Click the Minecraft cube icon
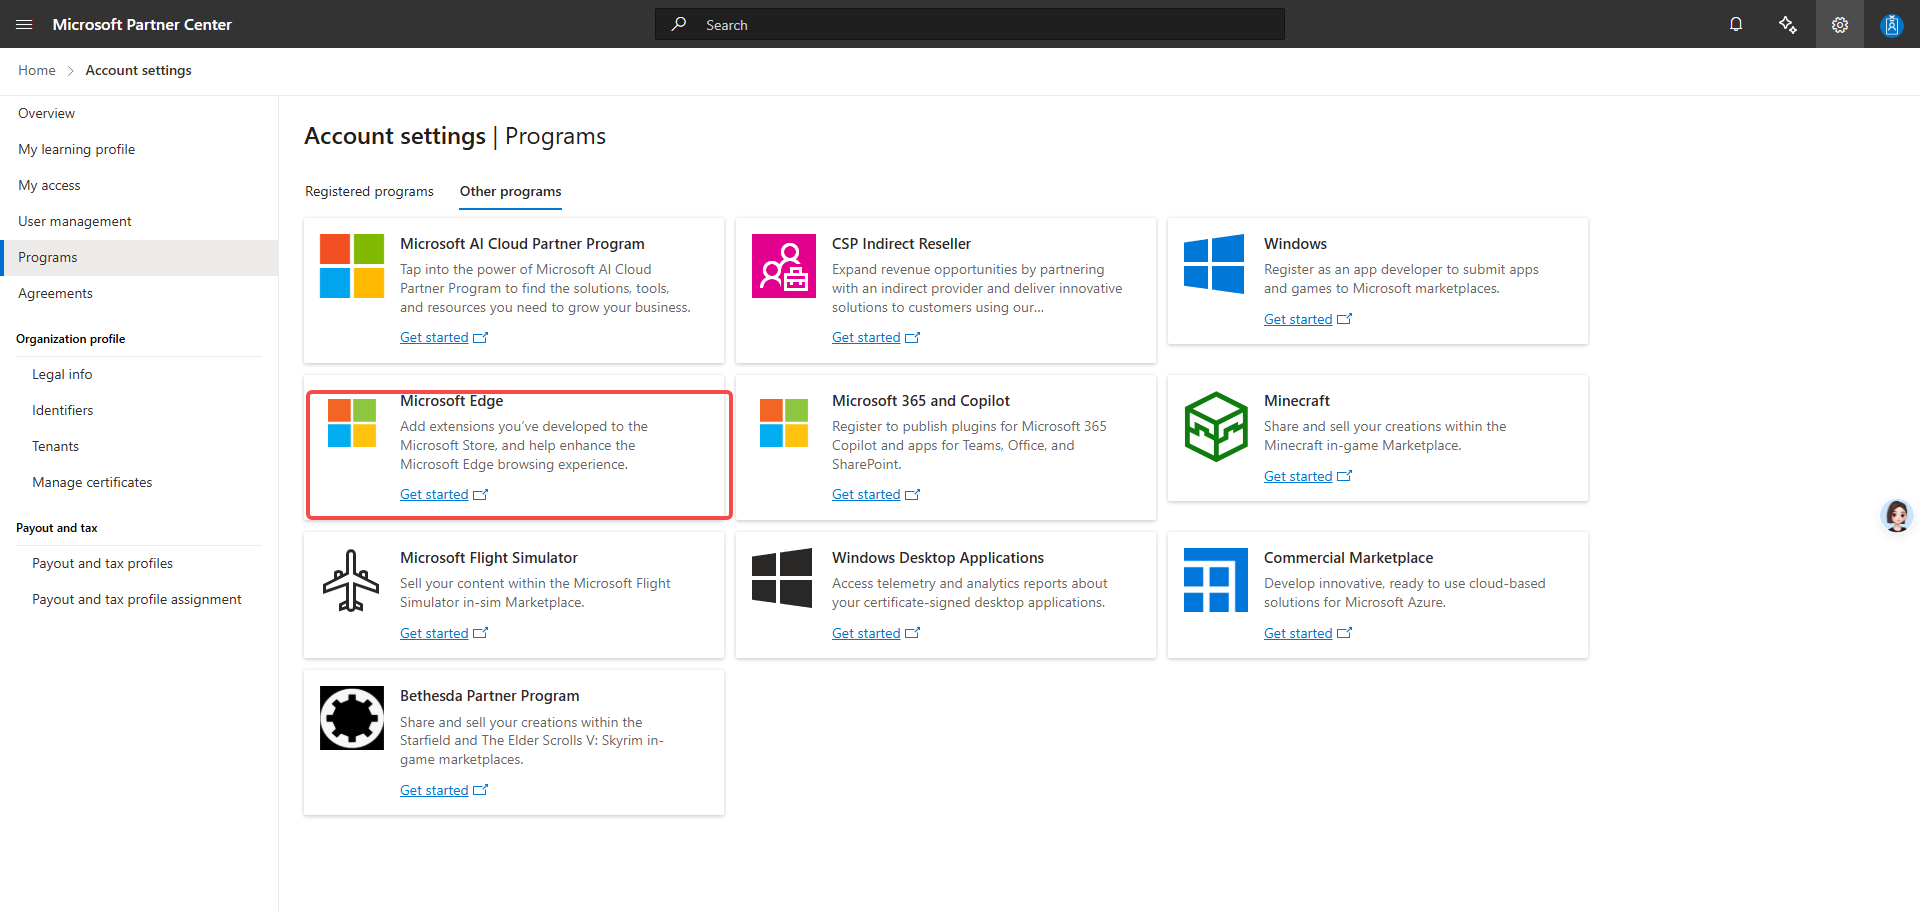Screen dimensions: 1920x911 pos(1216,427)
